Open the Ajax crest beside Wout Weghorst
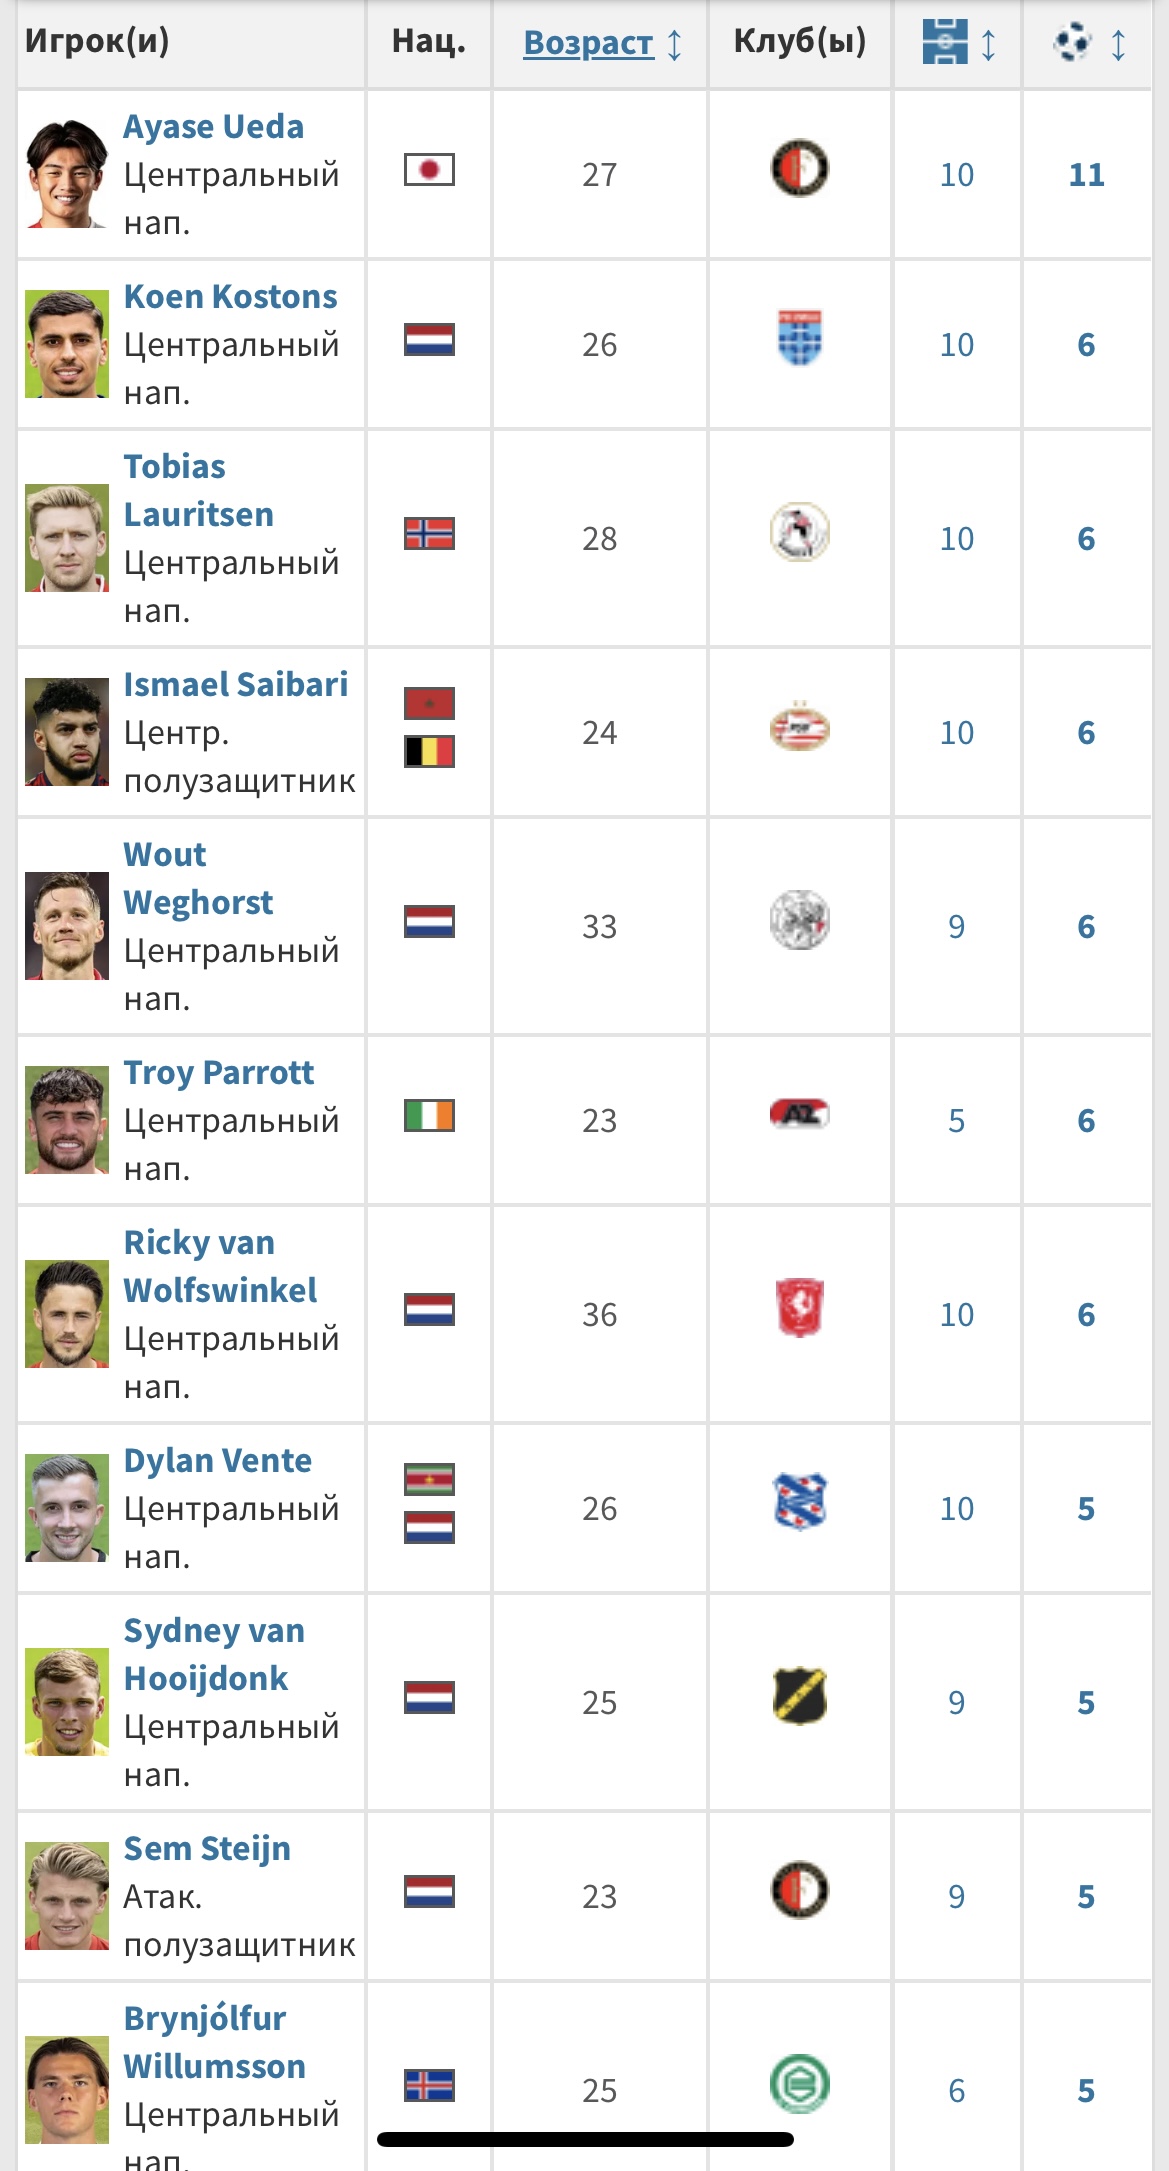The image size is (1169, 2171). [799, 921]
